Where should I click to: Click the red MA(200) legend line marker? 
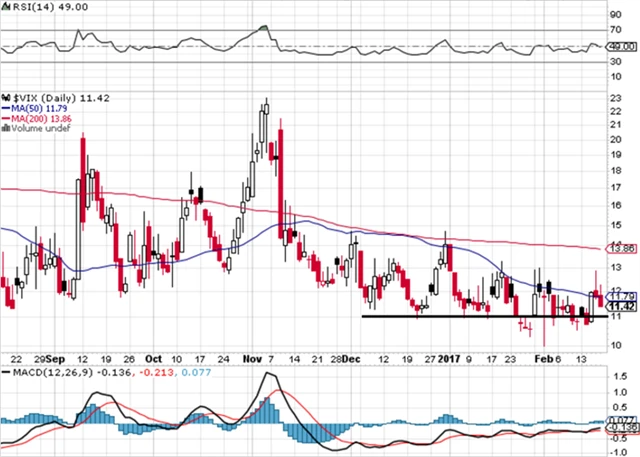(x=5, y=116)
